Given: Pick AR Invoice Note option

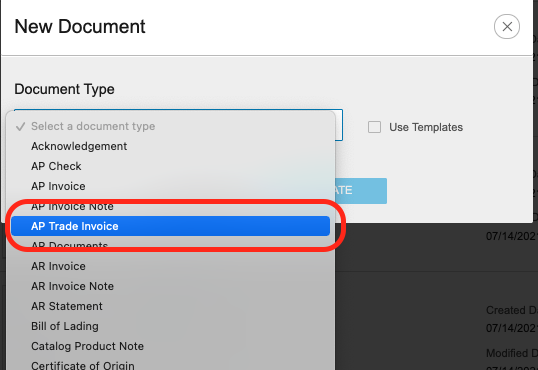Looking at the screenshot, I should click(x=170, y=286).
